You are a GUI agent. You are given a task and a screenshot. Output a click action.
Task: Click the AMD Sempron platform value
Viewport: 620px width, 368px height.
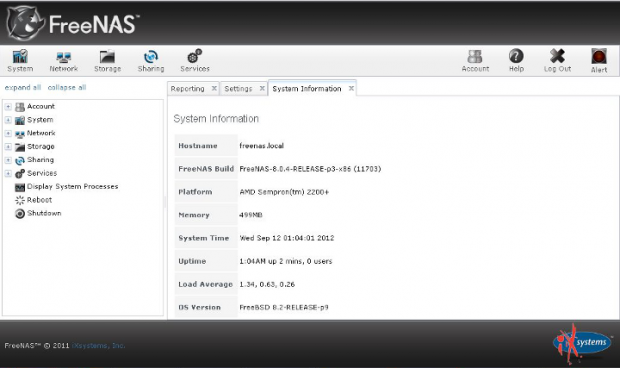click(x=284, y=192)
